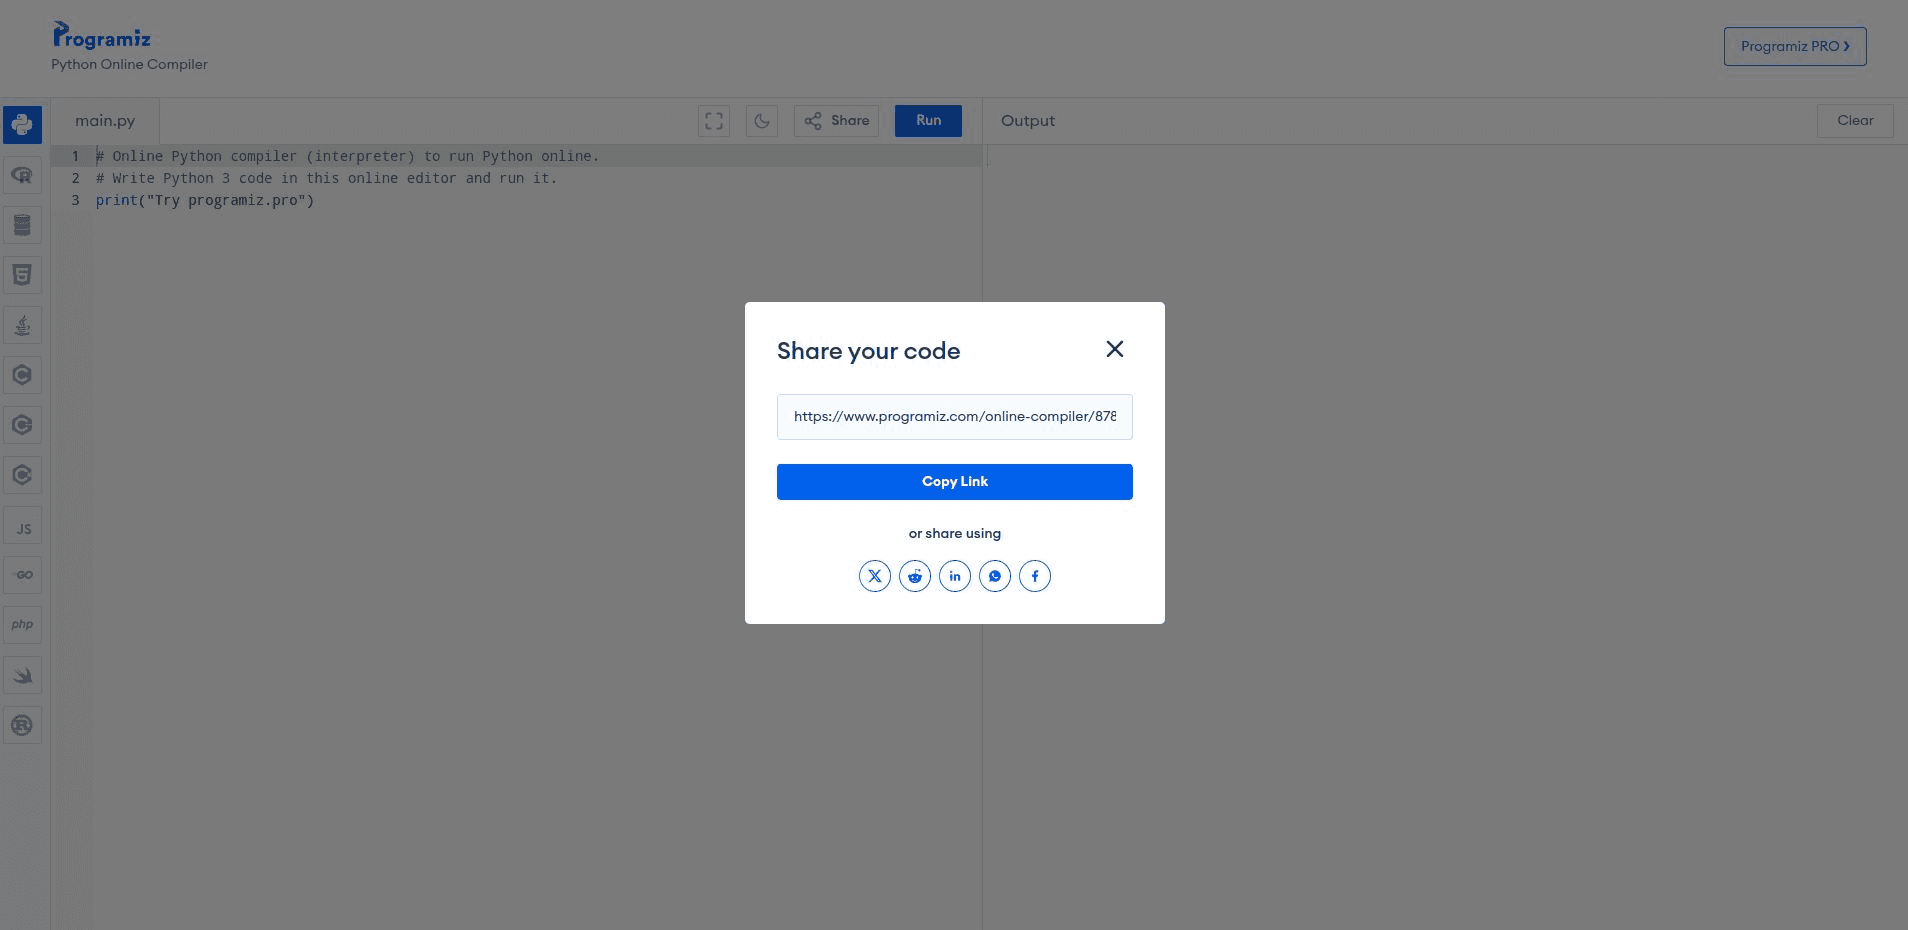This screenshot has width=1908, height=930.
Task: Select the Python language icon in sidebar
Action: [x=22, y=125]
